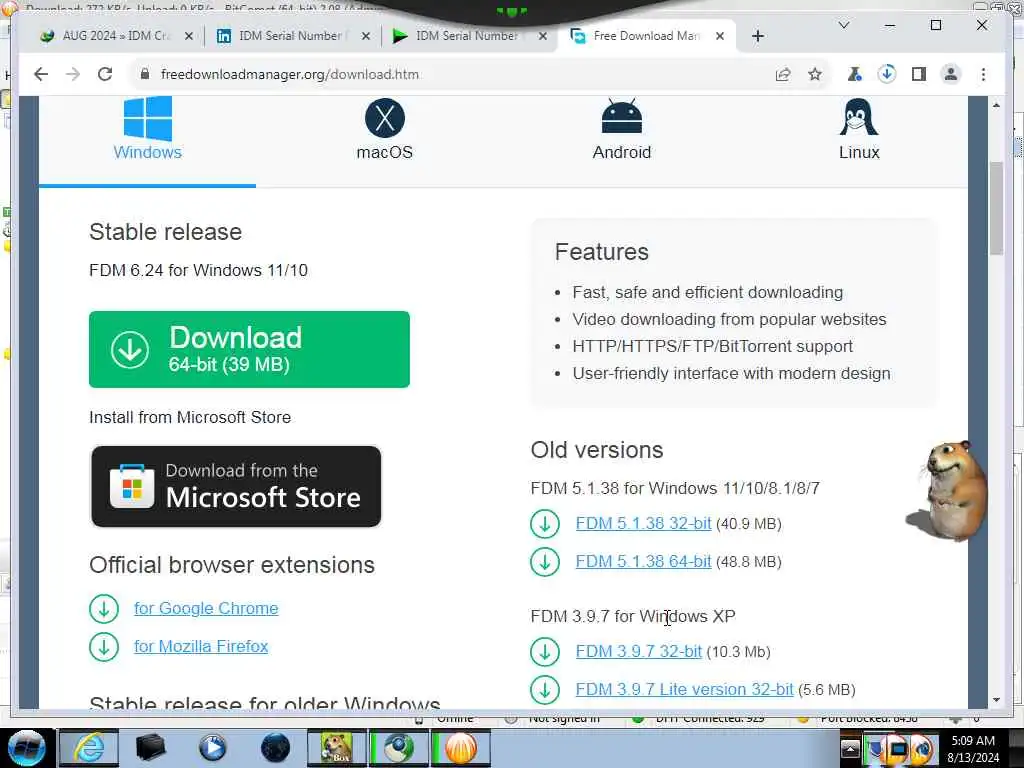1024x768 pixels.
Task: Select the Android platform tab
Action: (622, 129)
